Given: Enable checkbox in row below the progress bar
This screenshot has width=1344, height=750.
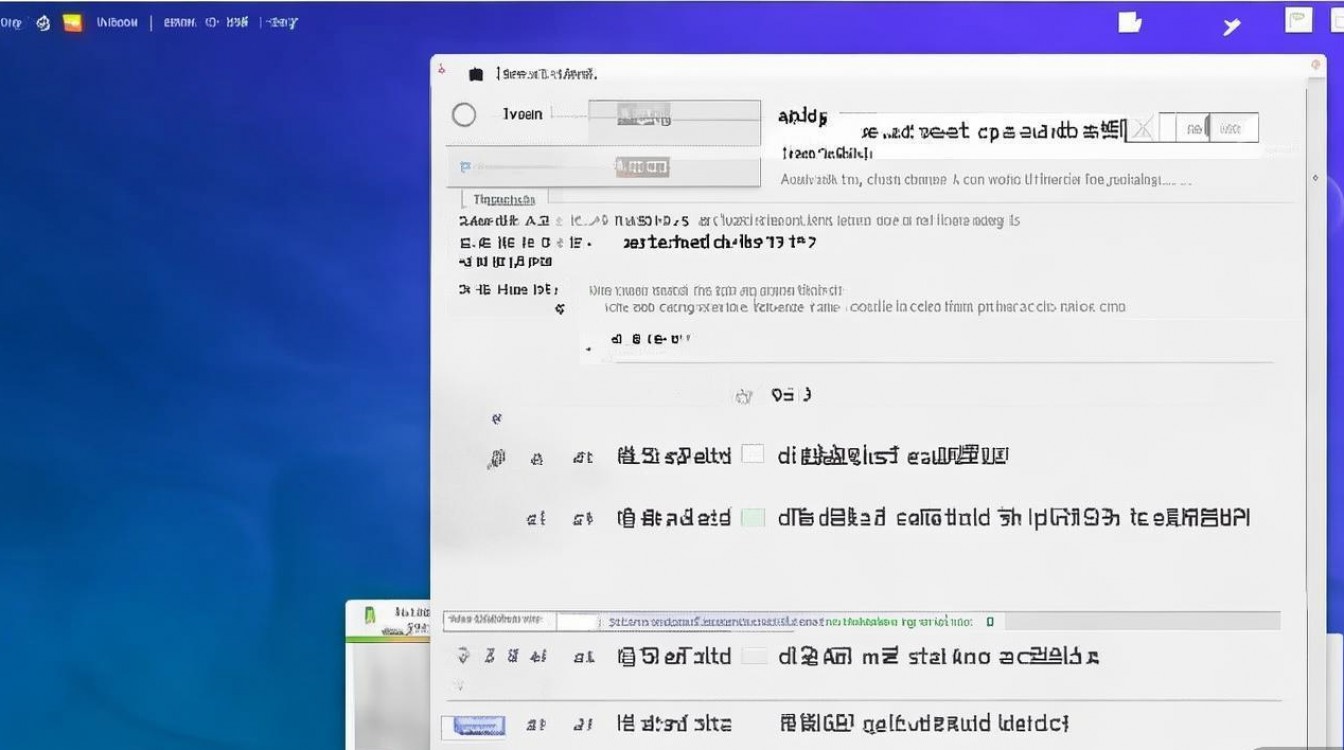Looking at the screenshot, I should click(753, 656).
